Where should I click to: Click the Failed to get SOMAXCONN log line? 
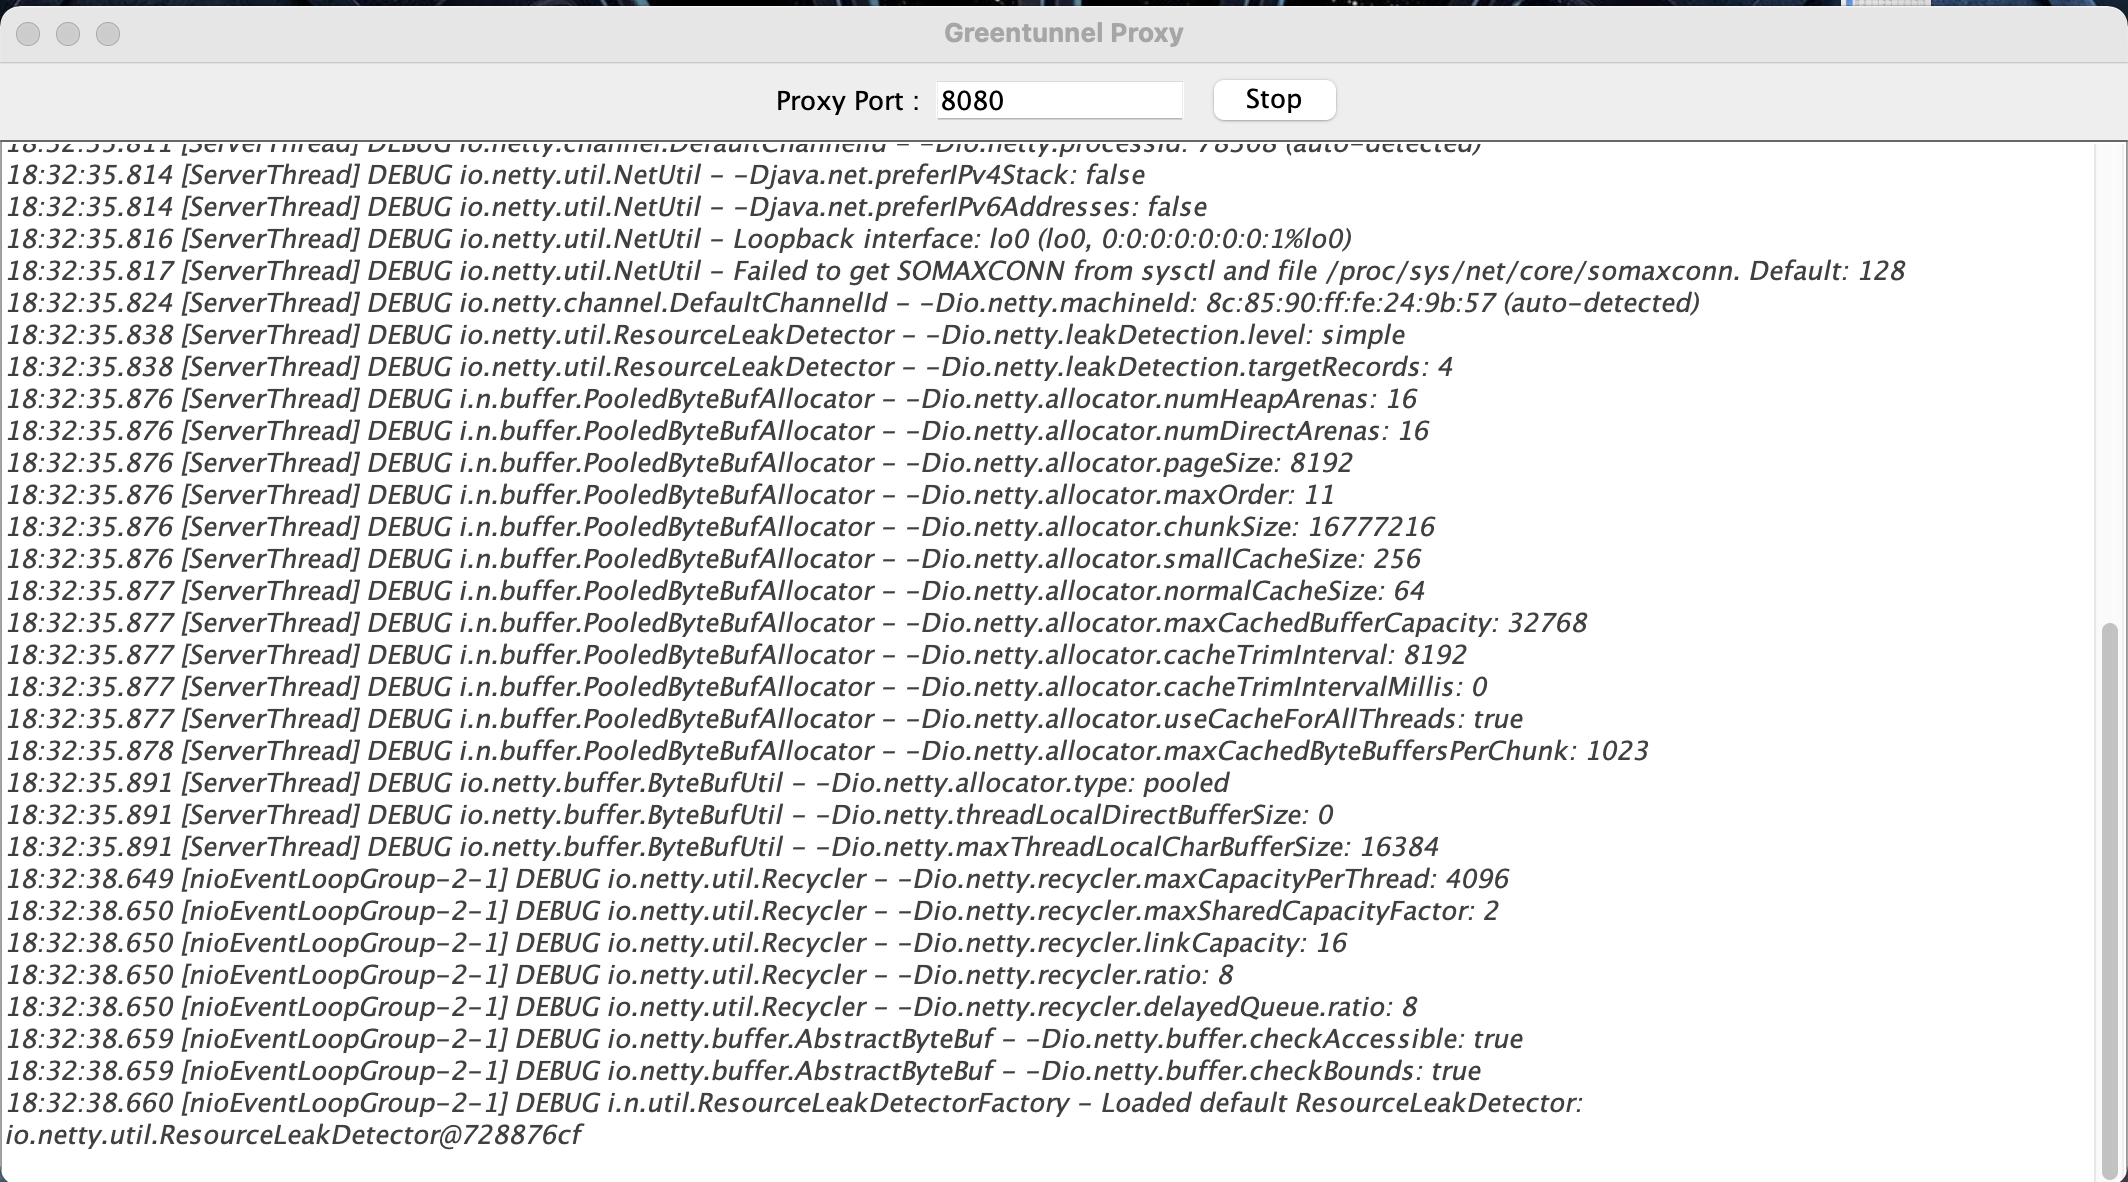pyautogui.click(x=955, y=271)
